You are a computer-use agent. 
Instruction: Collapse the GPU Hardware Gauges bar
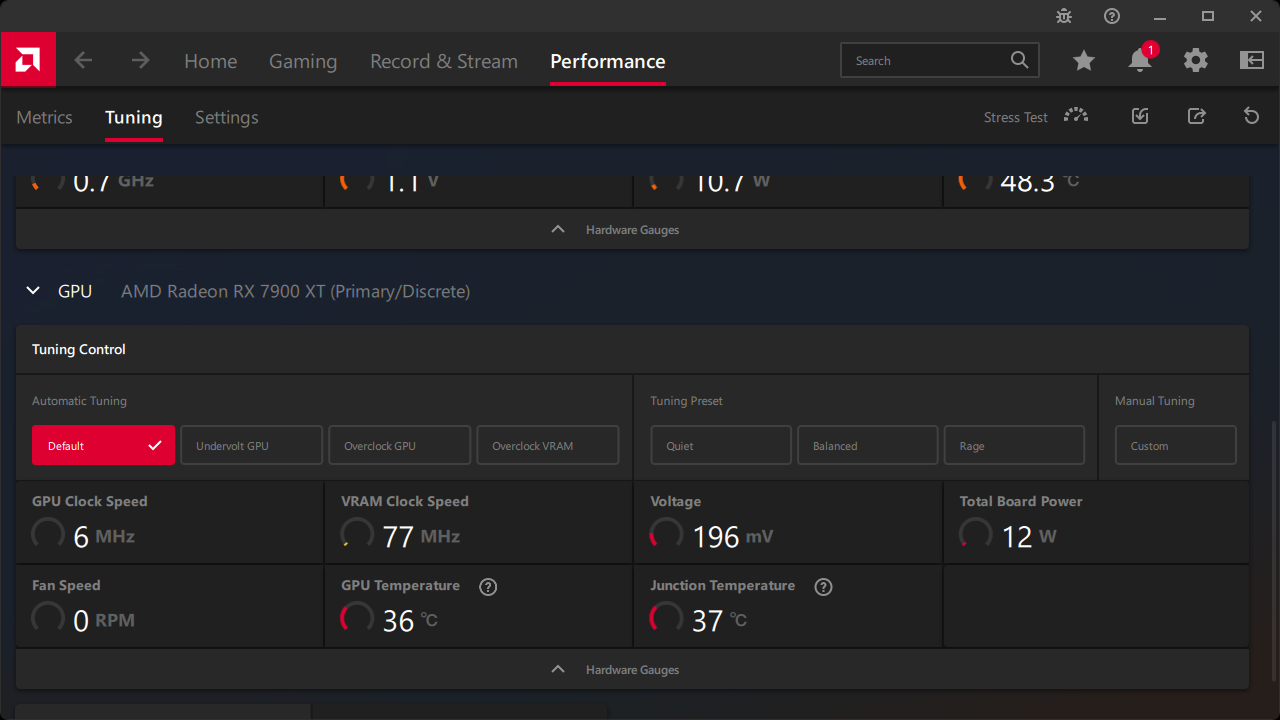click(632, 669)
